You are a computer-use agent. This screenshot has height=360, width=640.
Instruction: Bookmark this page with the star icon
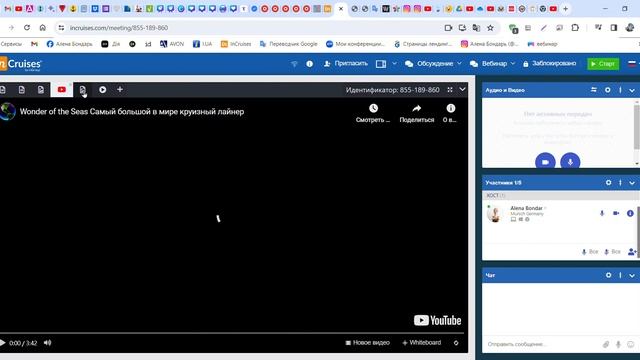point(490,28)
